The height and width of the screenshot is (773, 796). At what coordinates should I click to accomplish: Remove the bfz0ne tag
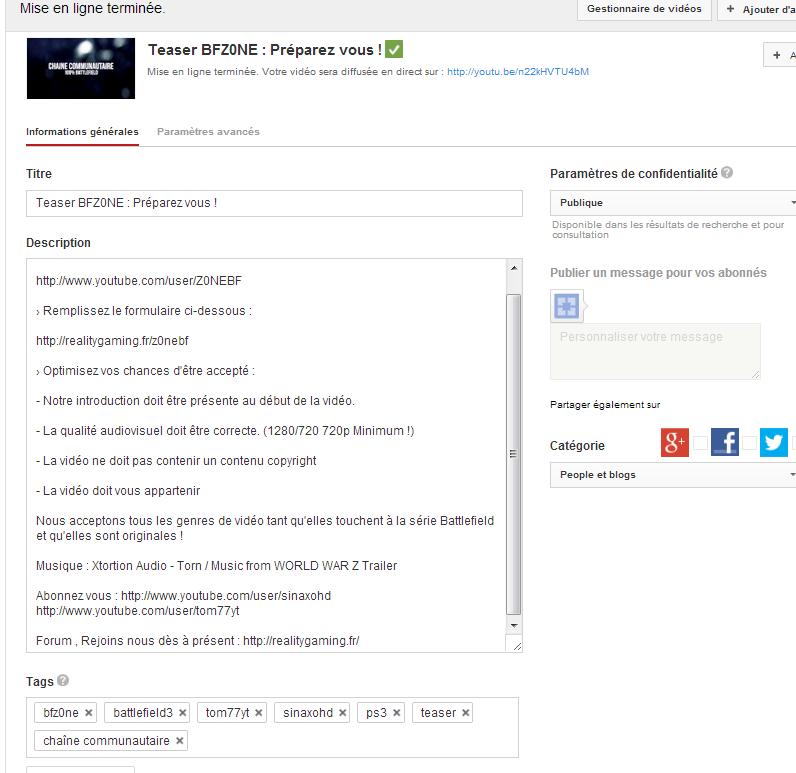[x=88, y=713]
